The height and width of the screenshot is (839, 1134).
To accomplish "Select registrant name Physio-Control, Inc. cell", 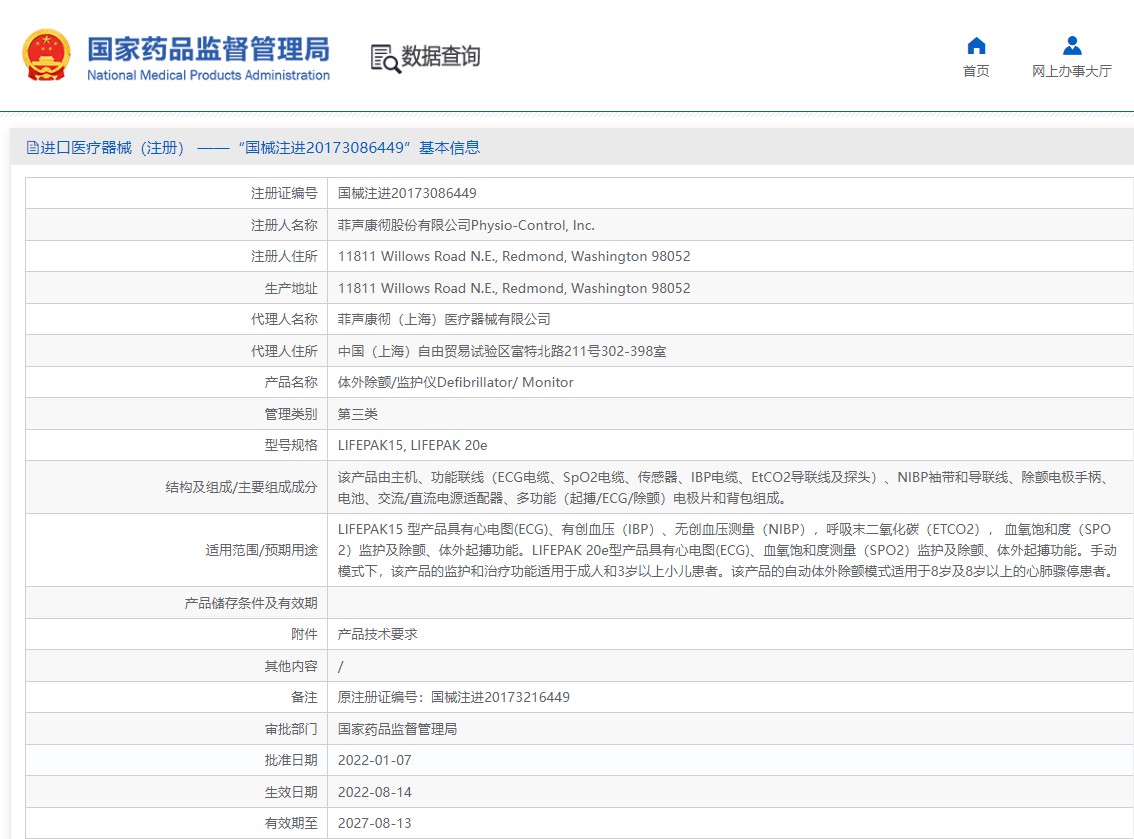I will tap(466, 225).
